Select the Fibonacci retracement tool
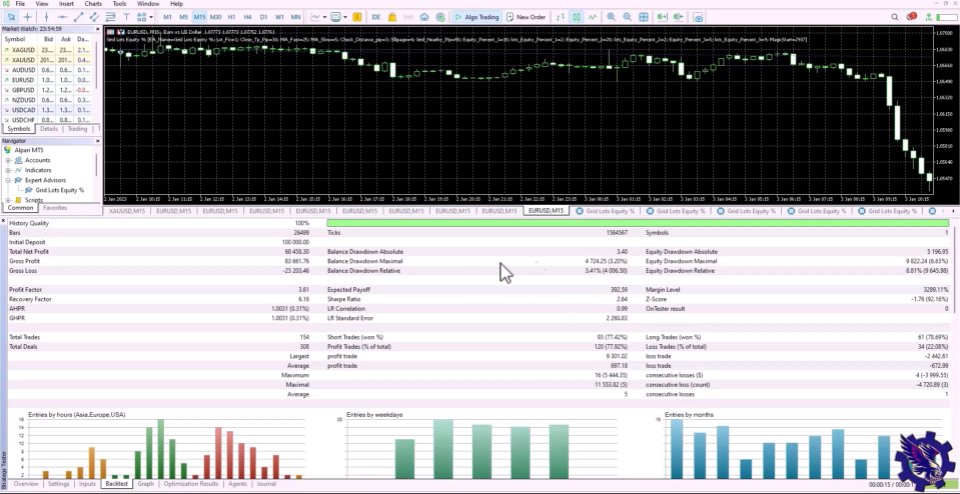960x494 pixels. pos(110,17)
